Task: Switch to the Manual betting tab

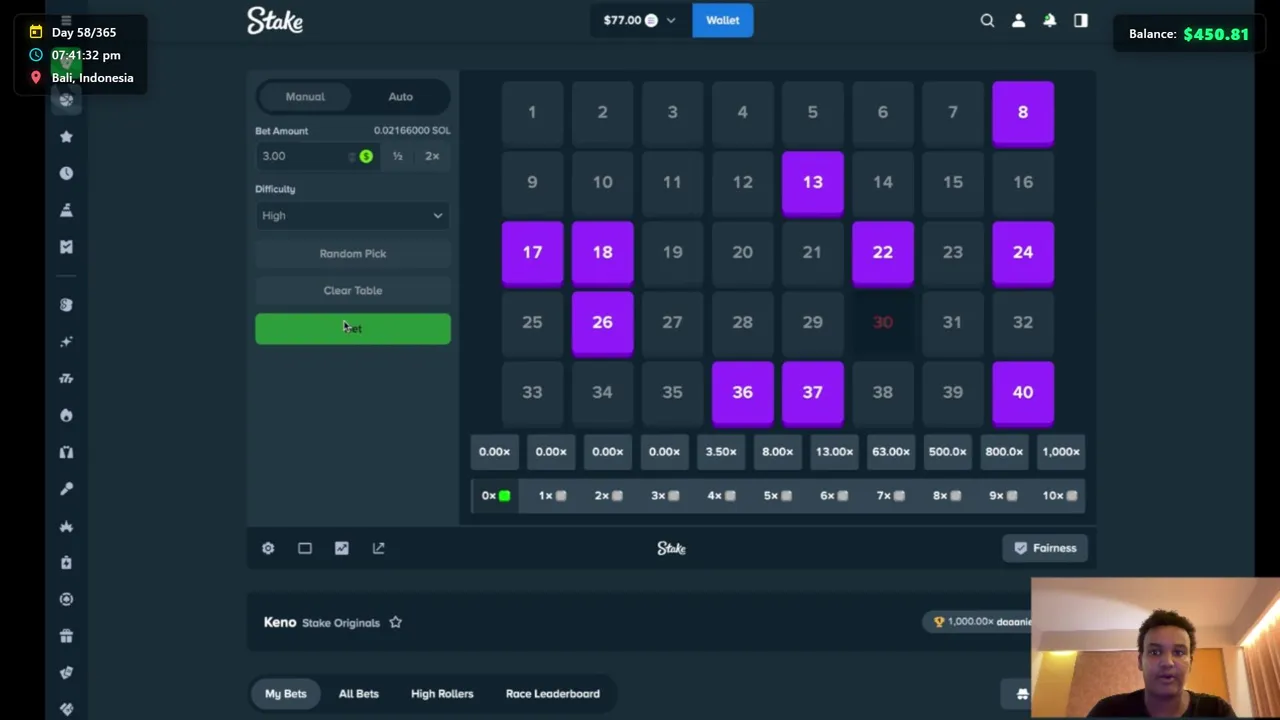Action: 305,97
